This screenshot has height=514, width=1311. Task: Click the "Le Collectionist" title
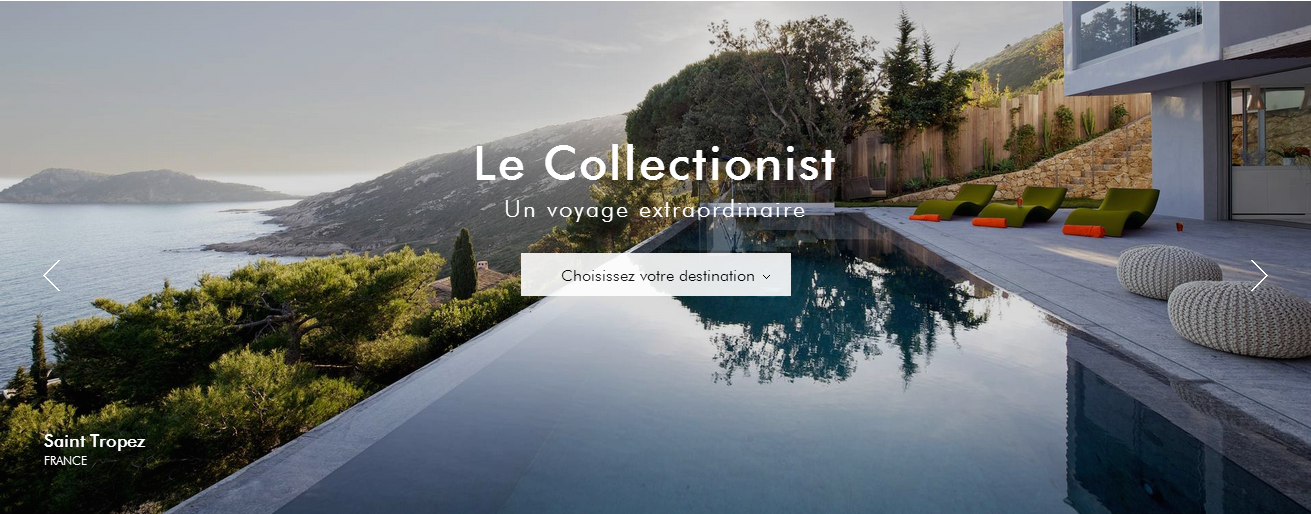[655, 163]
